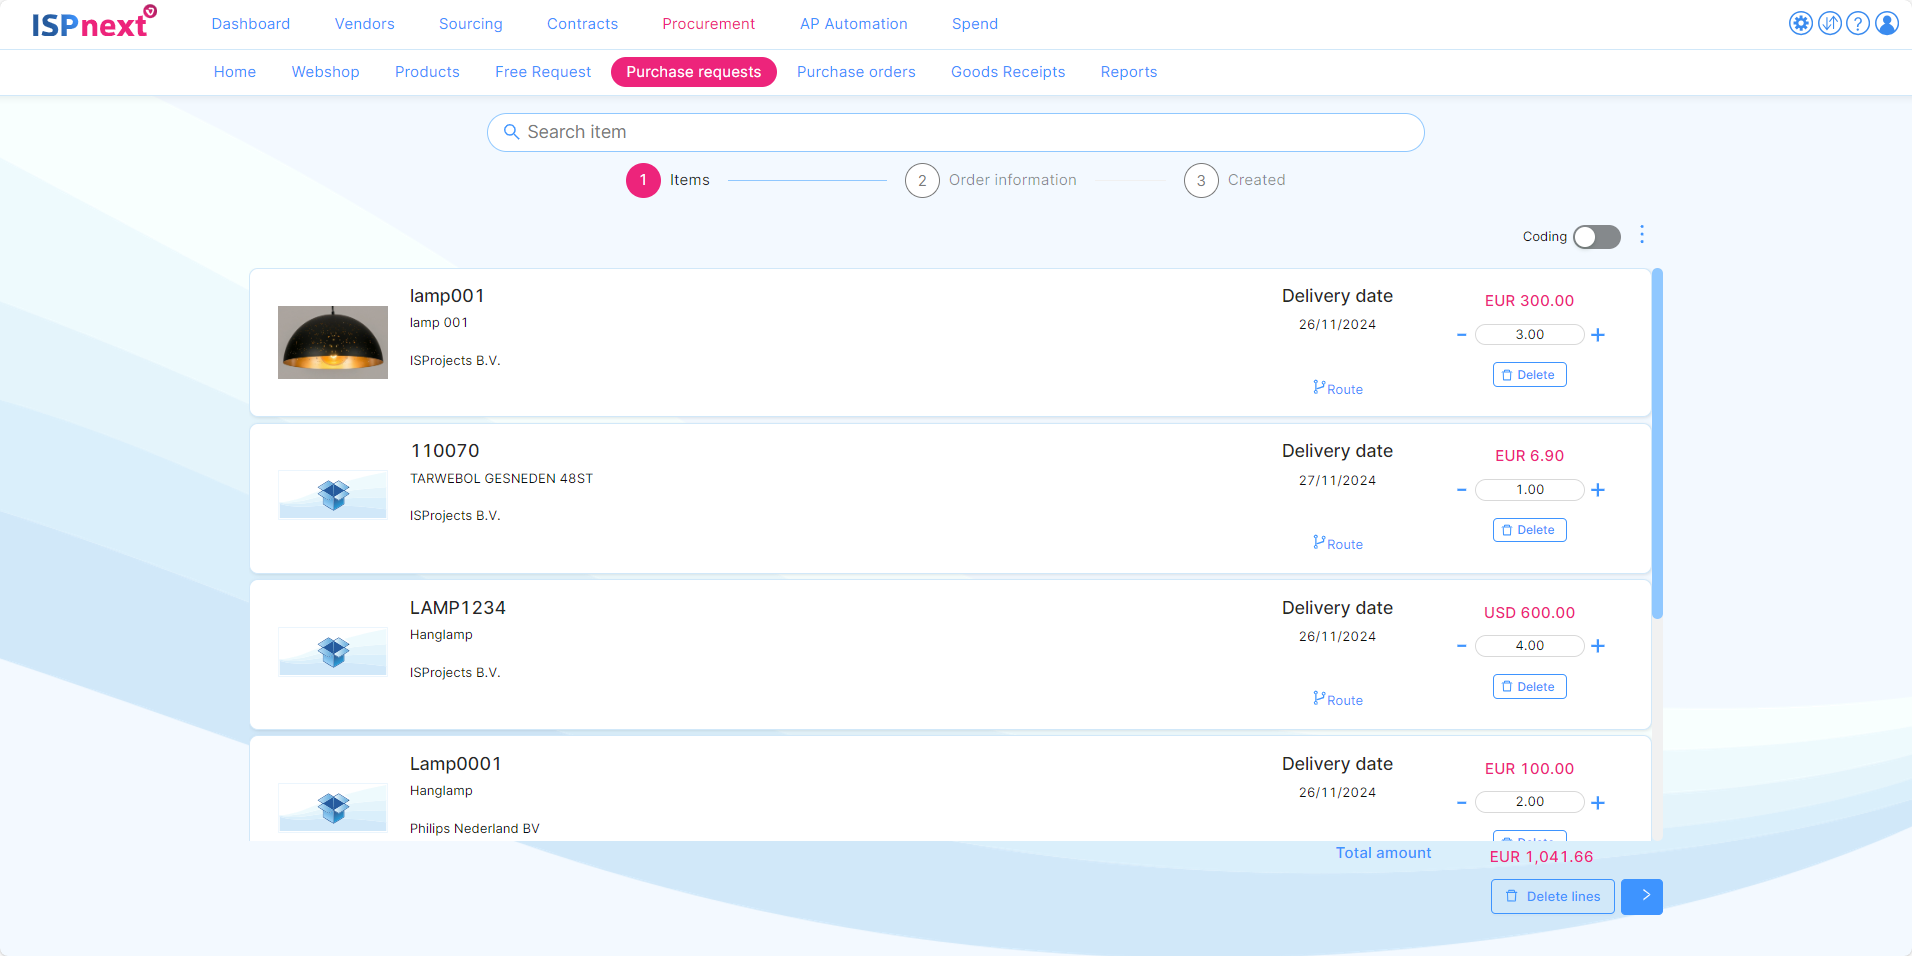The height and width of the screenshot is (956, 1912).
Task: Click the plus icon for lamp001 quantity
Action: [x=1598, y=335]
